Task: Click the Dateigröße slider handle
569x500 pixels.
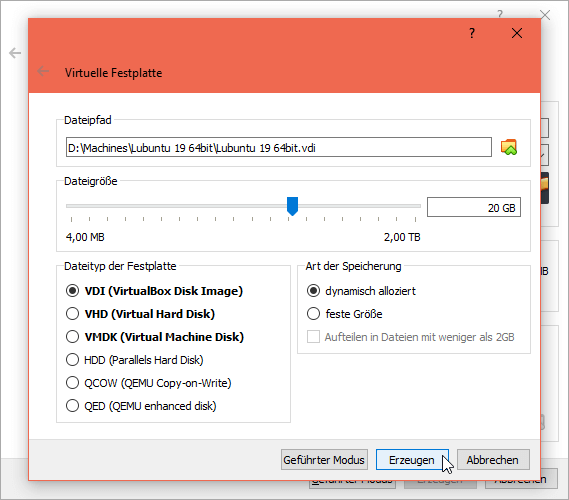Action: click(x=292, y=206)
